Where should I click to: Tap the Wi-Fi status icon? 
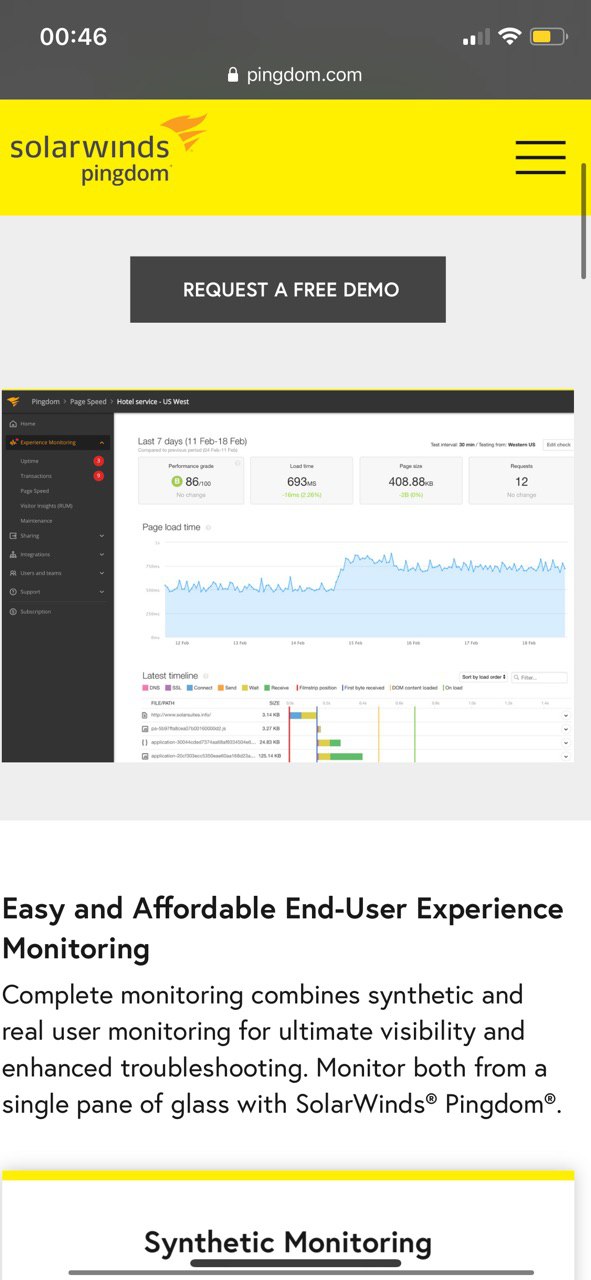[x=510, y=37]
